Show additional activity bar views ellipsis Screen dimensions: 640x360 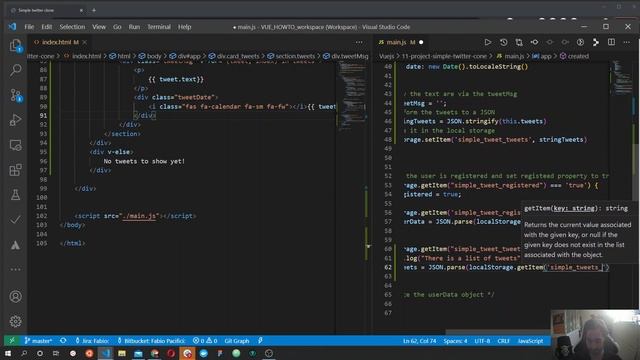[16, 269]
